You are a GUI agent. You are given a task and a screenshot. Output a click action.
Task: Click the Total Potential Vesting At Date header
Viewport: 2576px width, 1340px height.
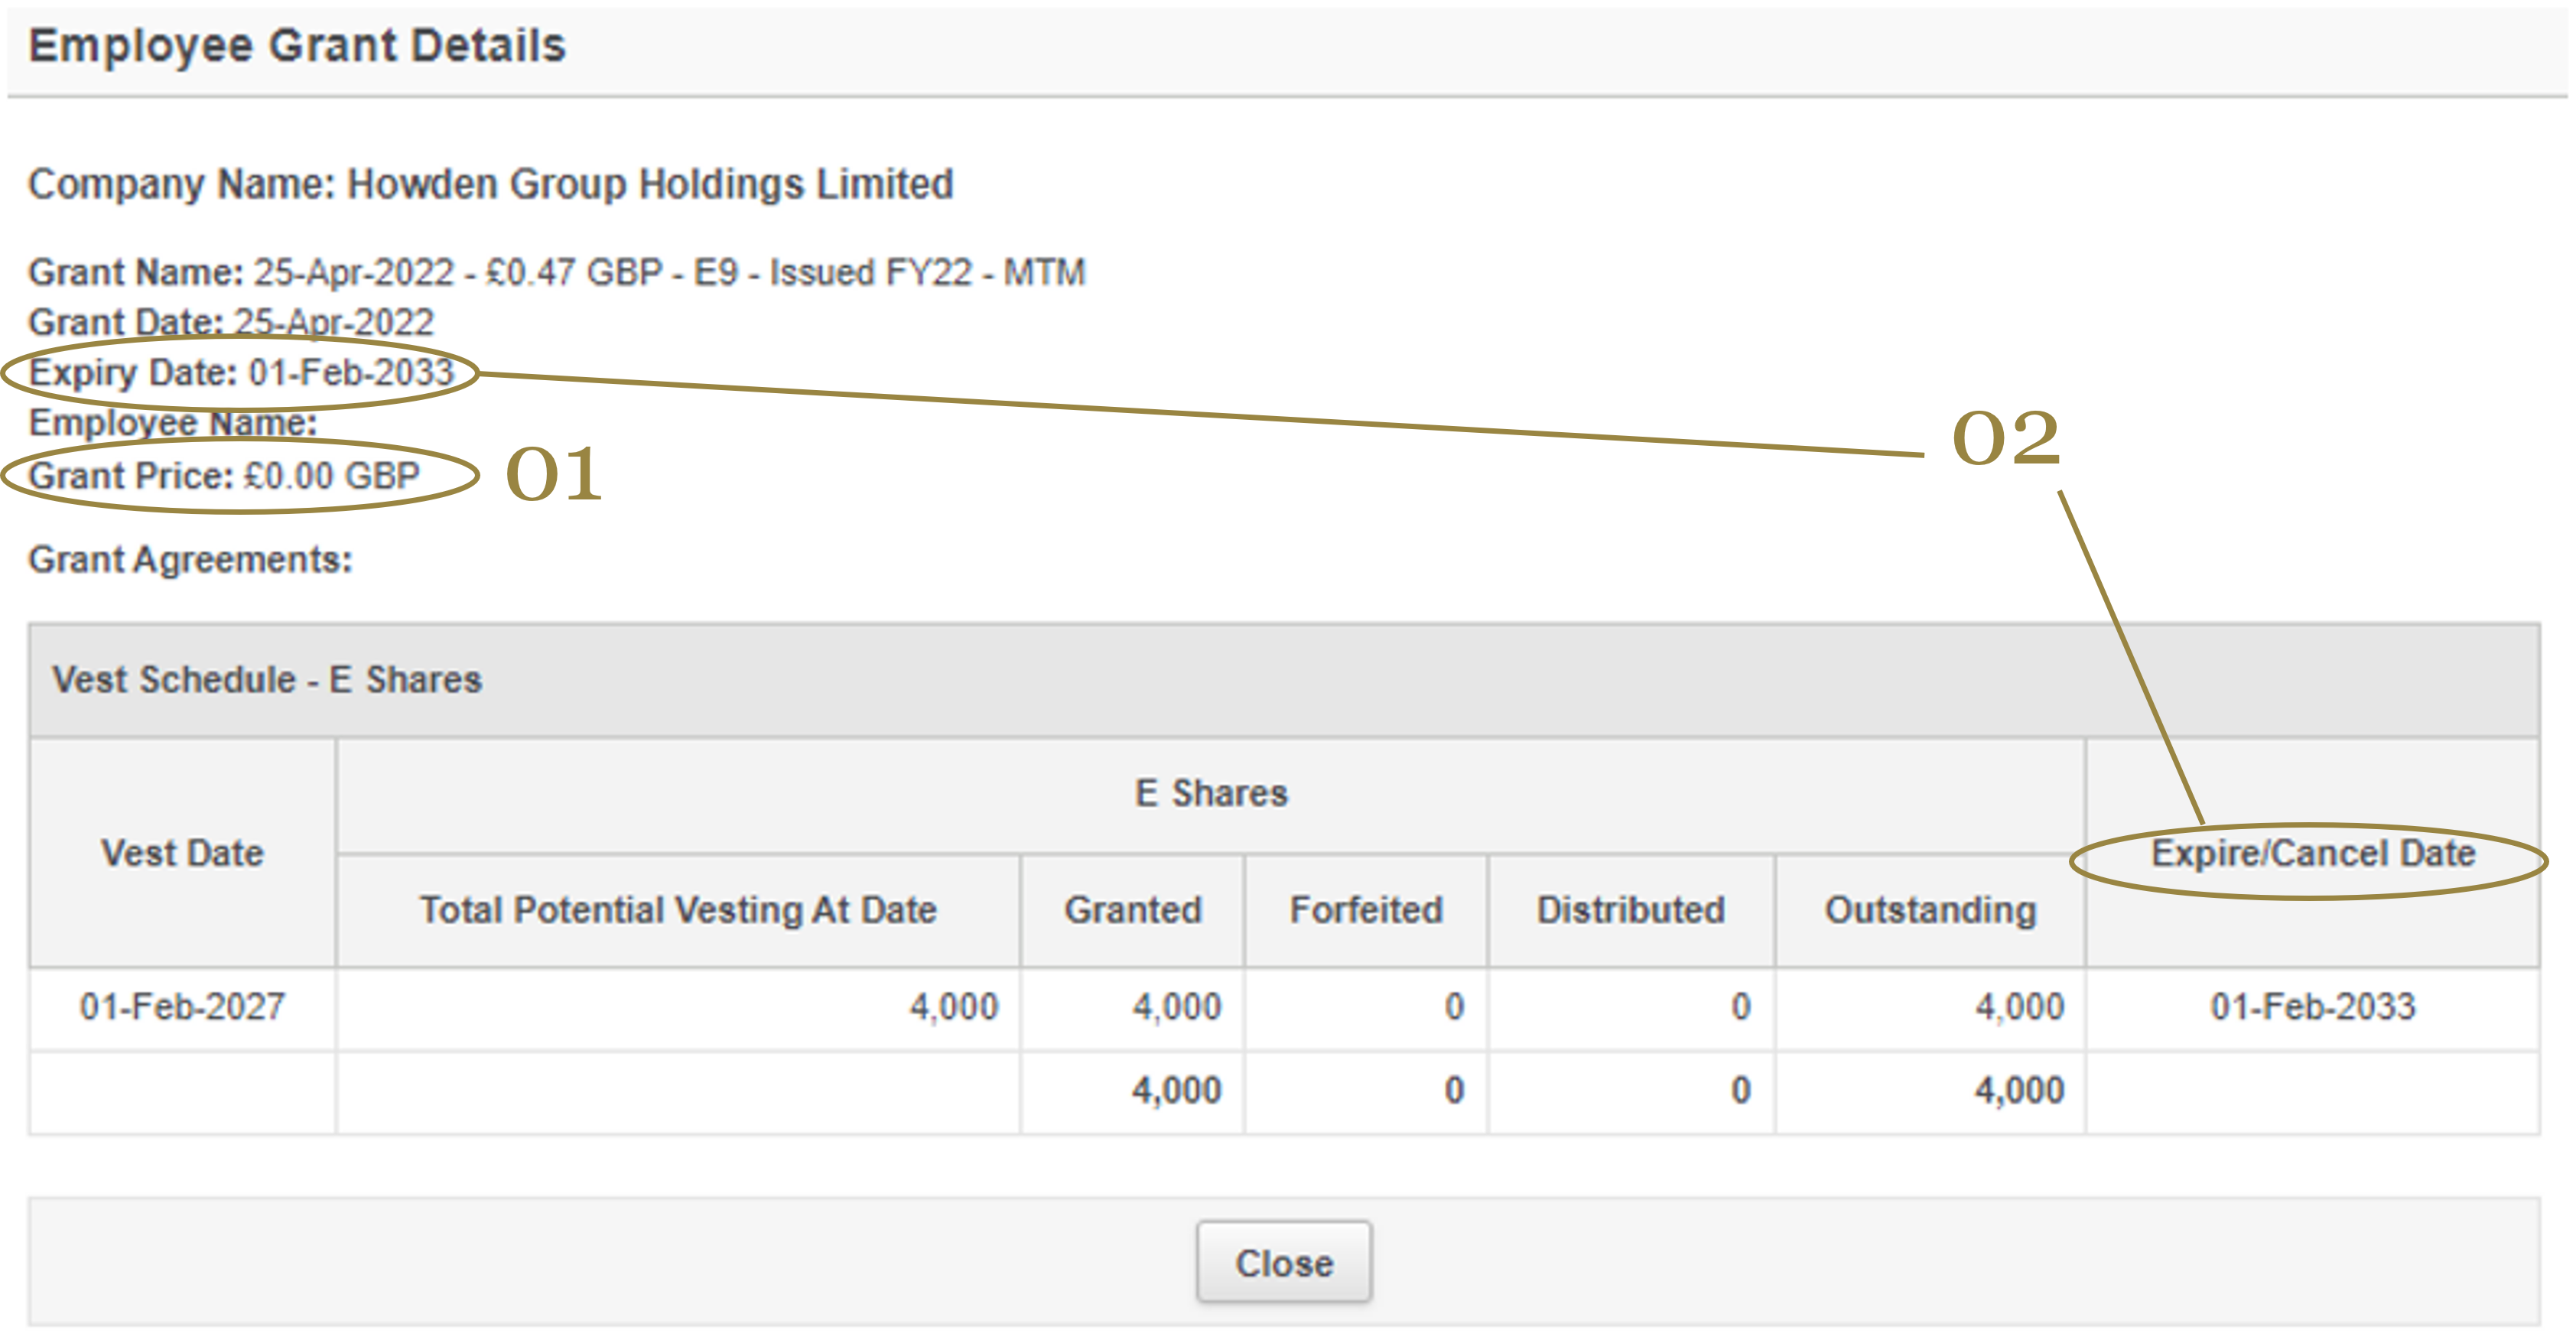(x=678, y=910)
